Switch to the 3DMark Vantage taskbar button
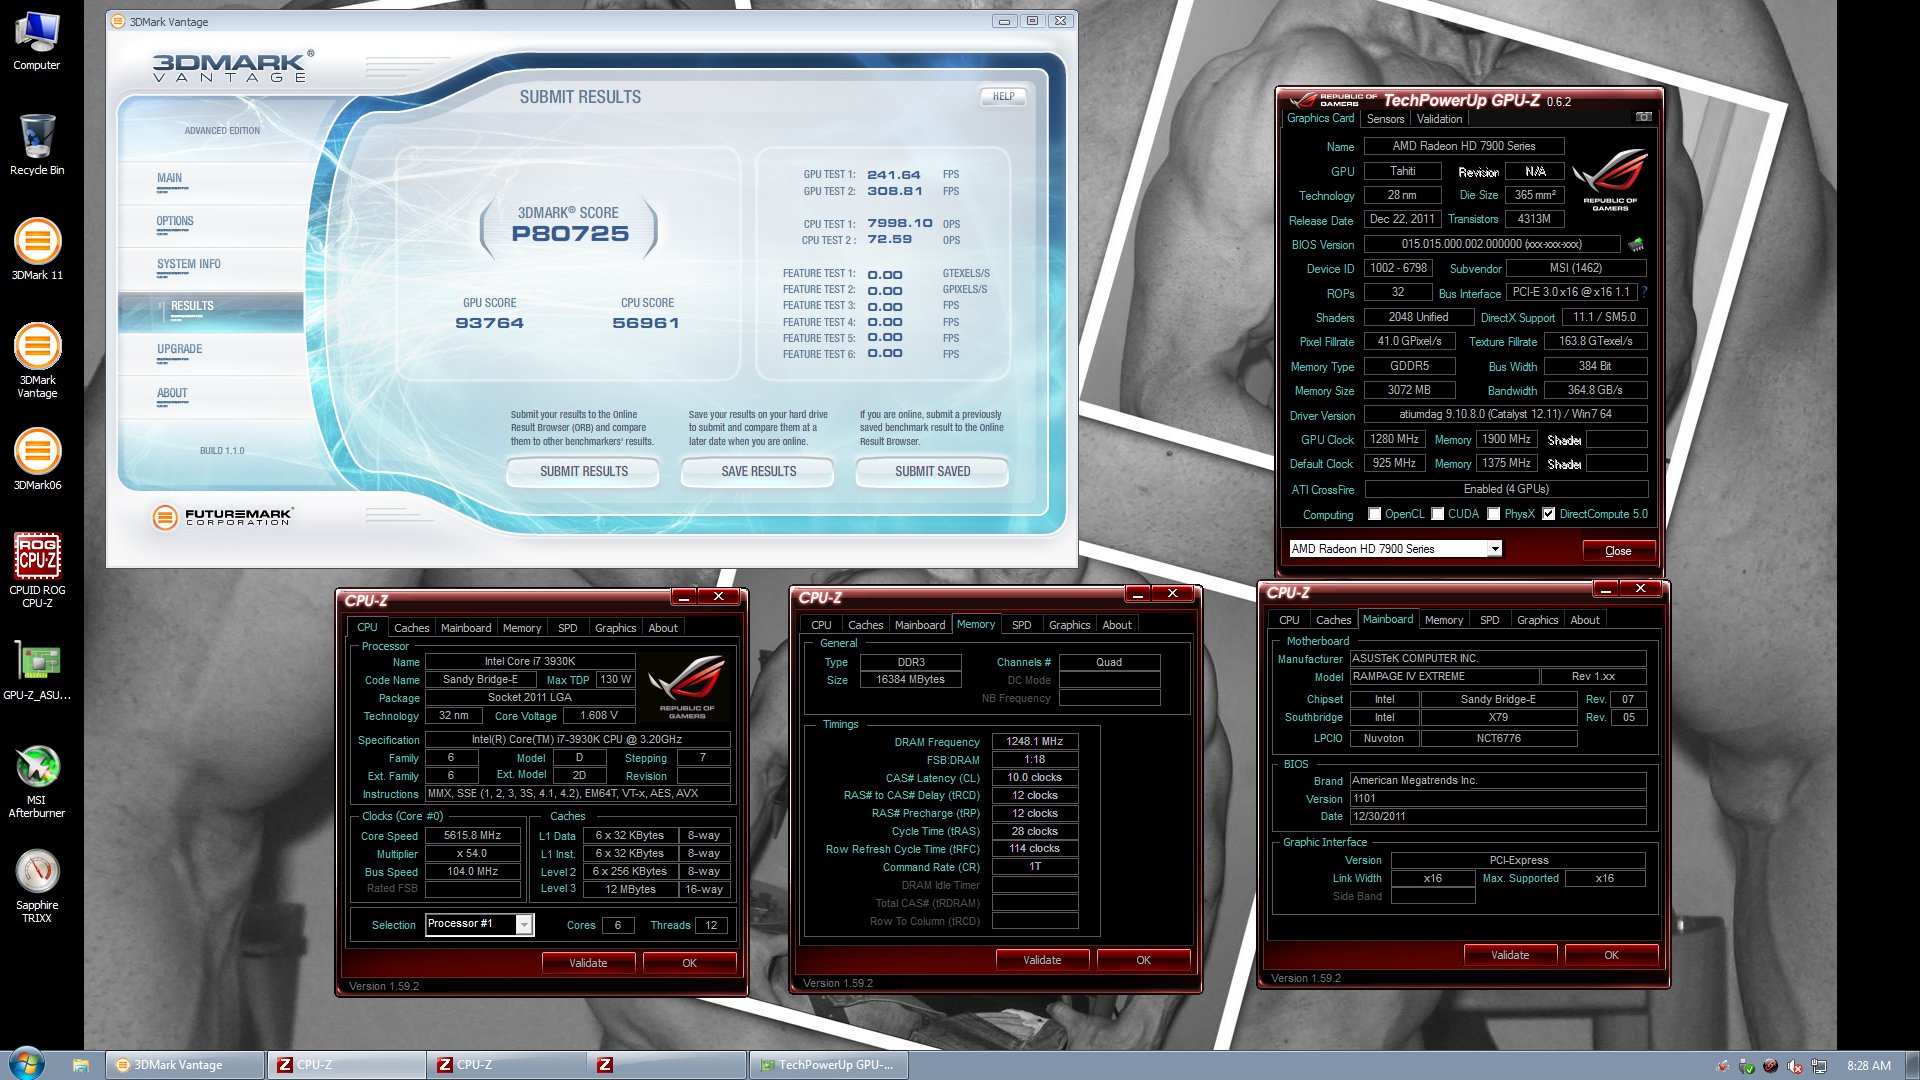 (x=185, y=1065)
